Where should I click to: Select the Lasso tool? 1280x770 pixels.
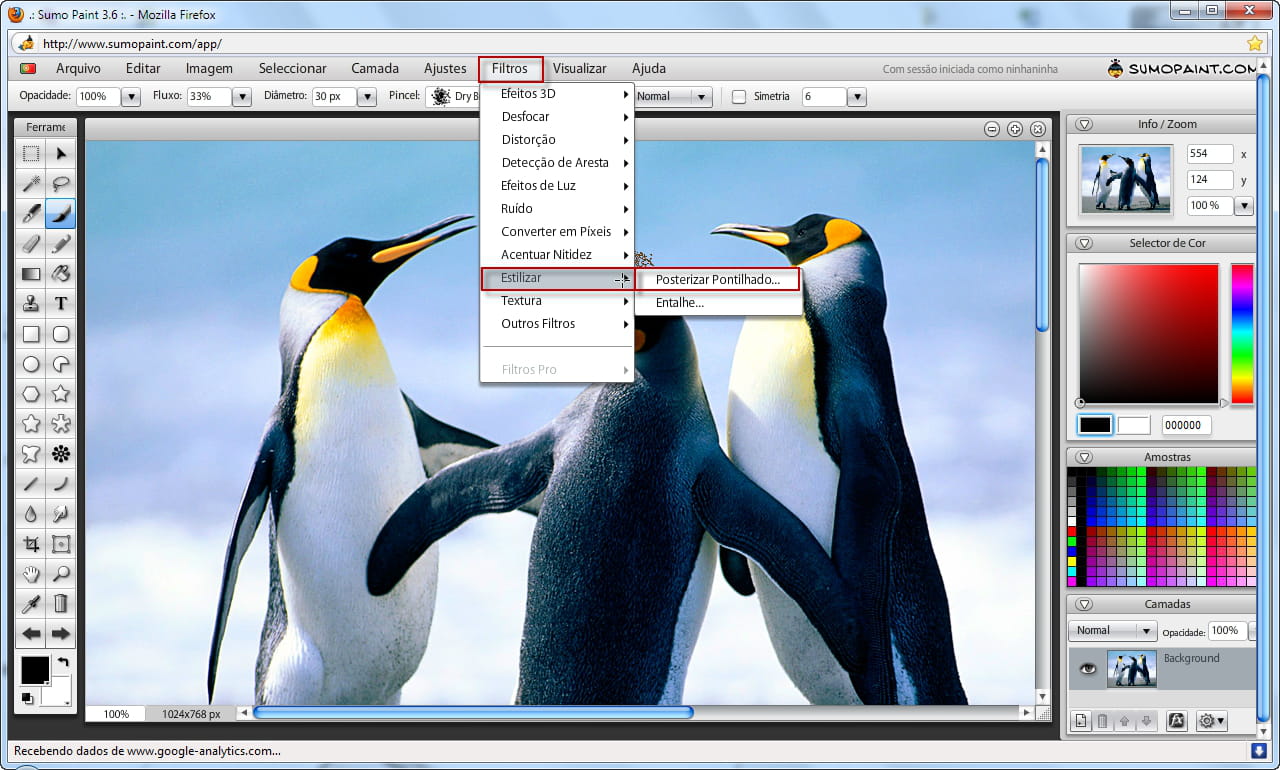(61, 183)
